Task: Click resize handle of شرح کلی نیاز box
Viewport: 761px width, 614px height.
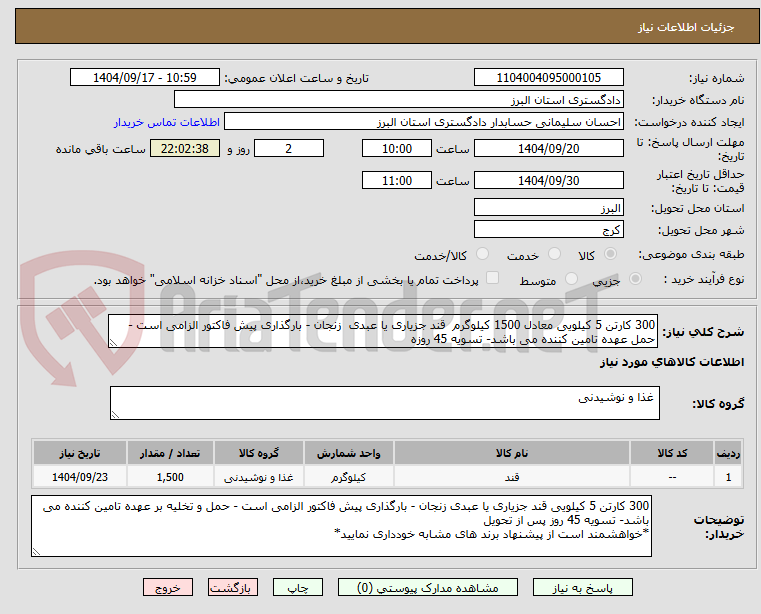Action: (x=113, y=343)
